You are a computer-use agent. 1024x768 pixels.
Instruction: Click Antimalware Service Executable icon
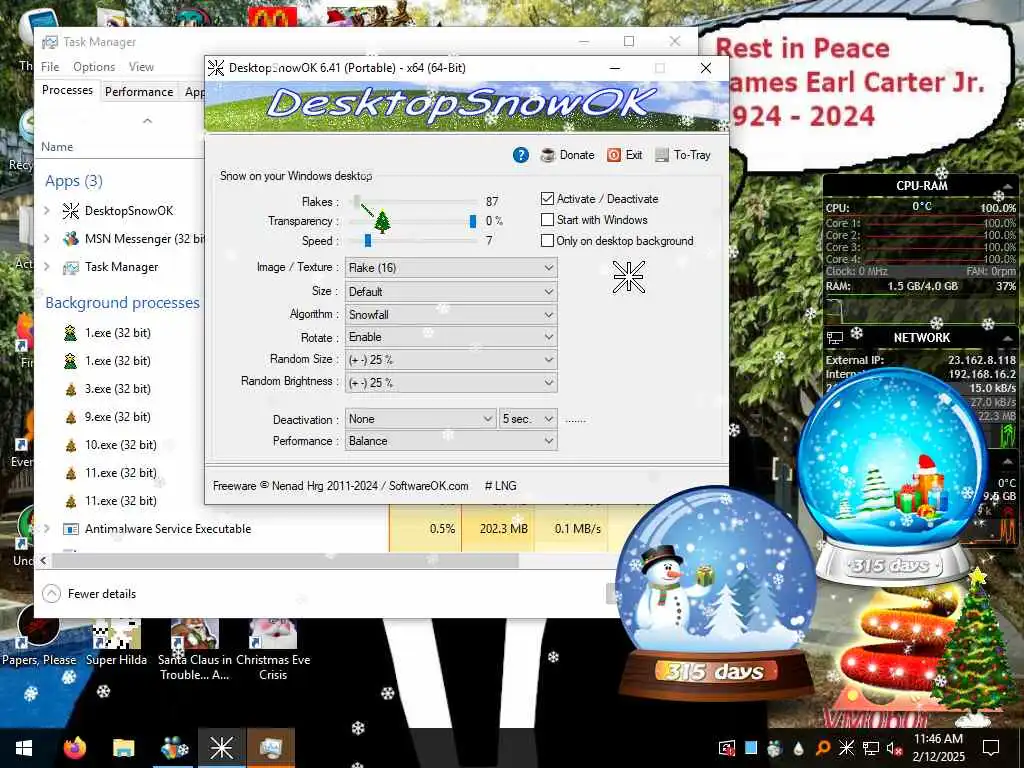(x=71, y=529)
